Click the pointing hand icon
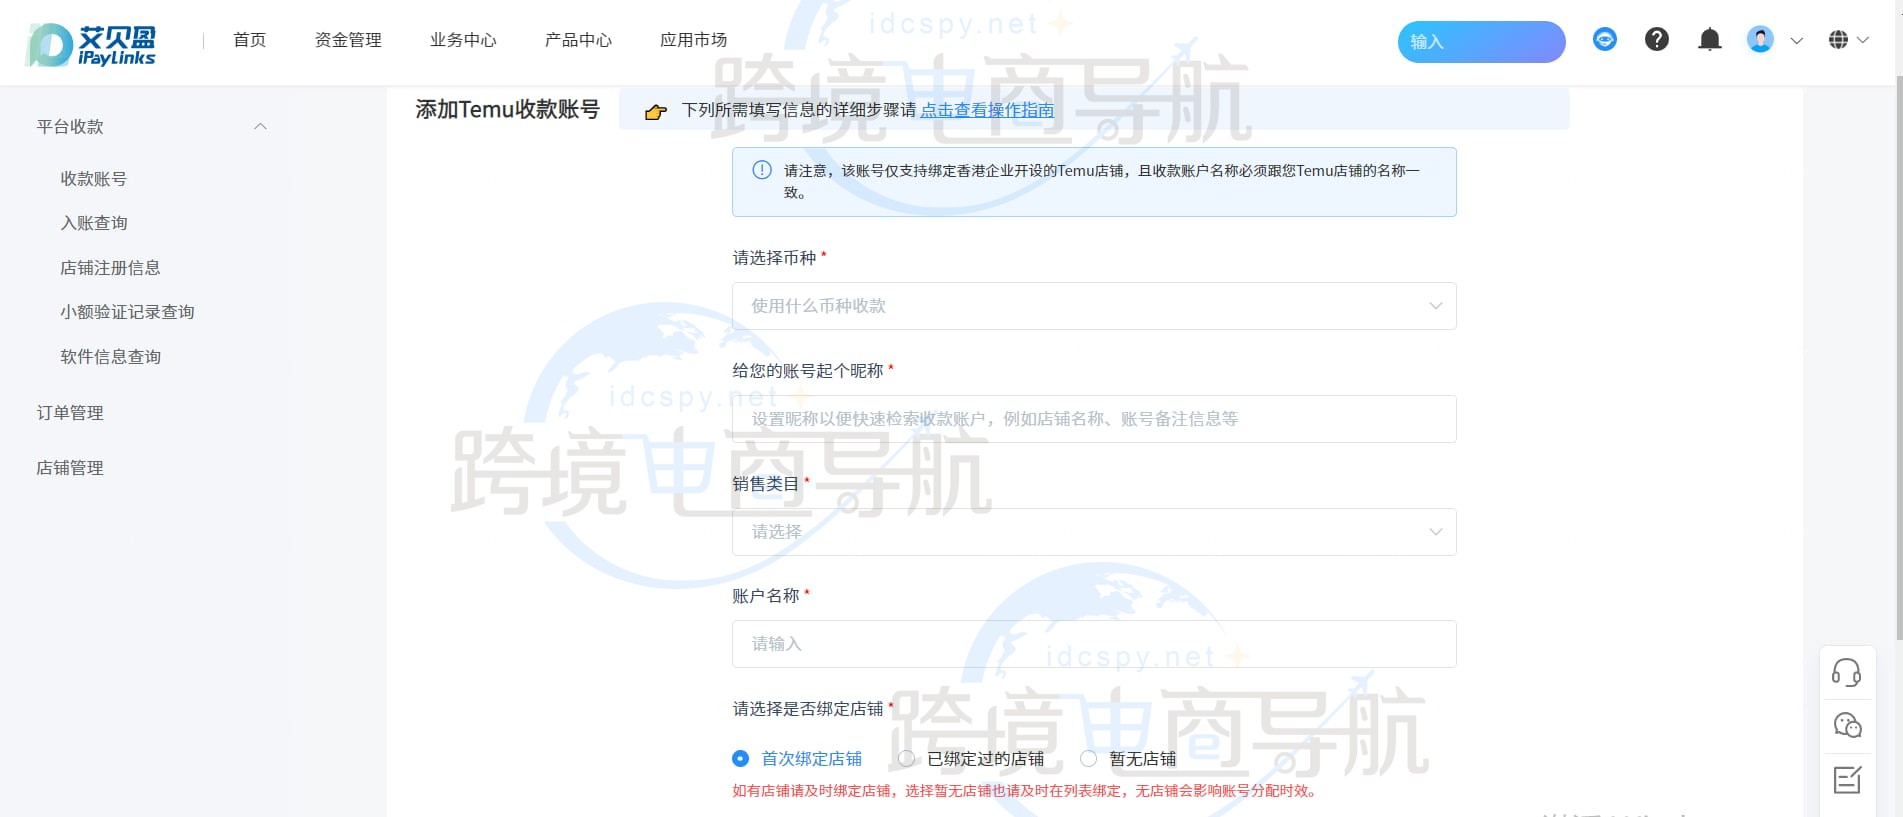Screen dimensions: 1903x817 click(656, 112)
